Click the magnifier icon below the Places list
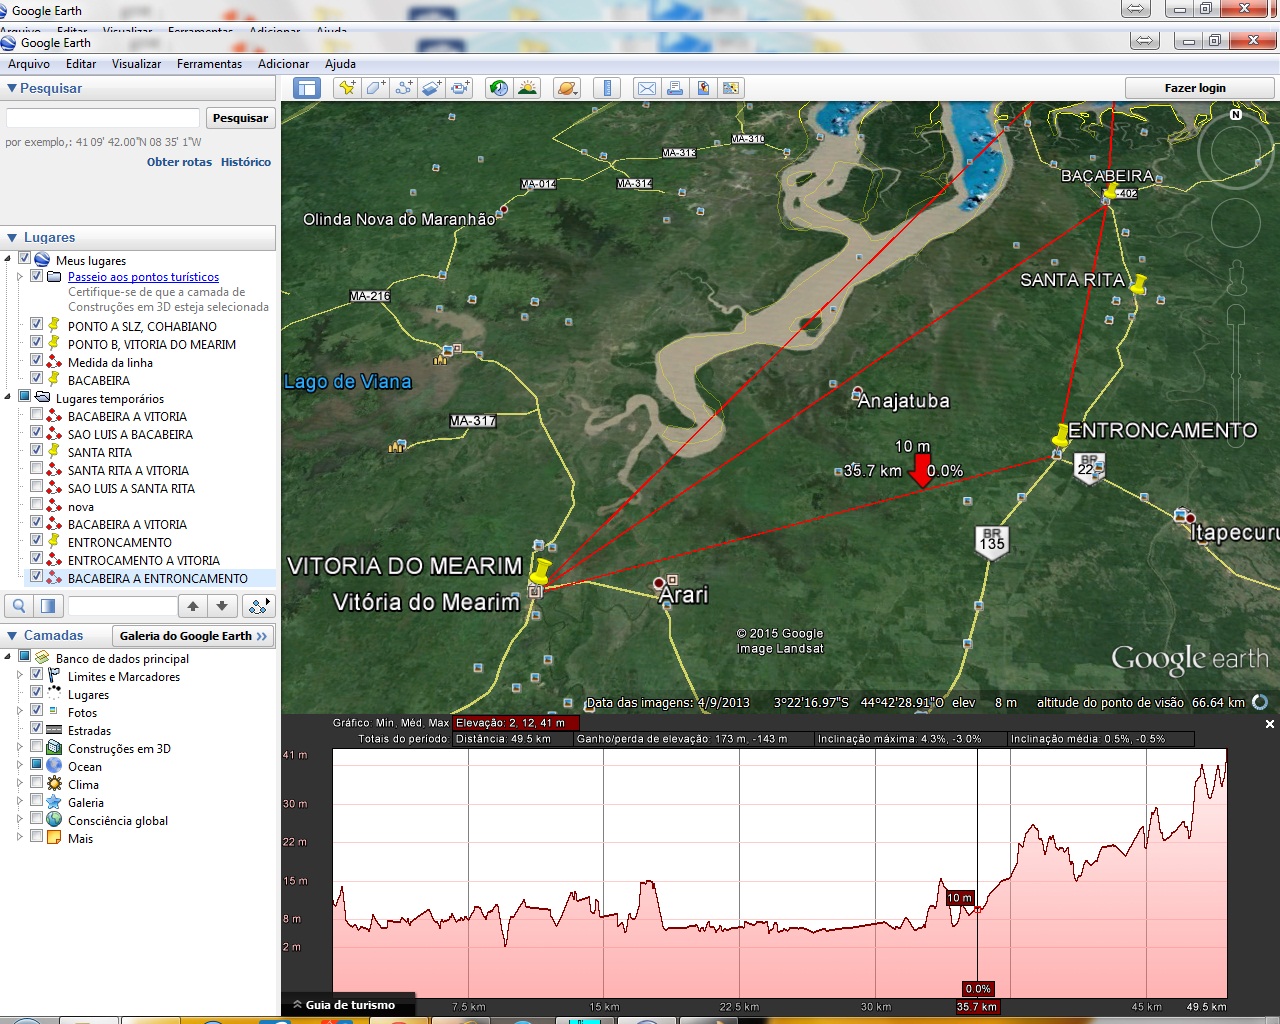The image size is (1280, 1024). (x=19, y=606)
